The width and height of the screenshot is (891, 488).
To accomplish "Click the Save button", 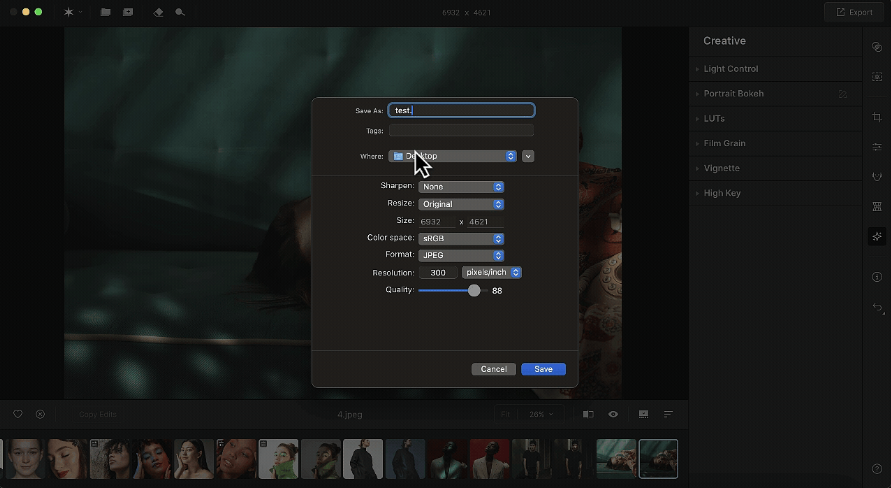I will [543, 369].
